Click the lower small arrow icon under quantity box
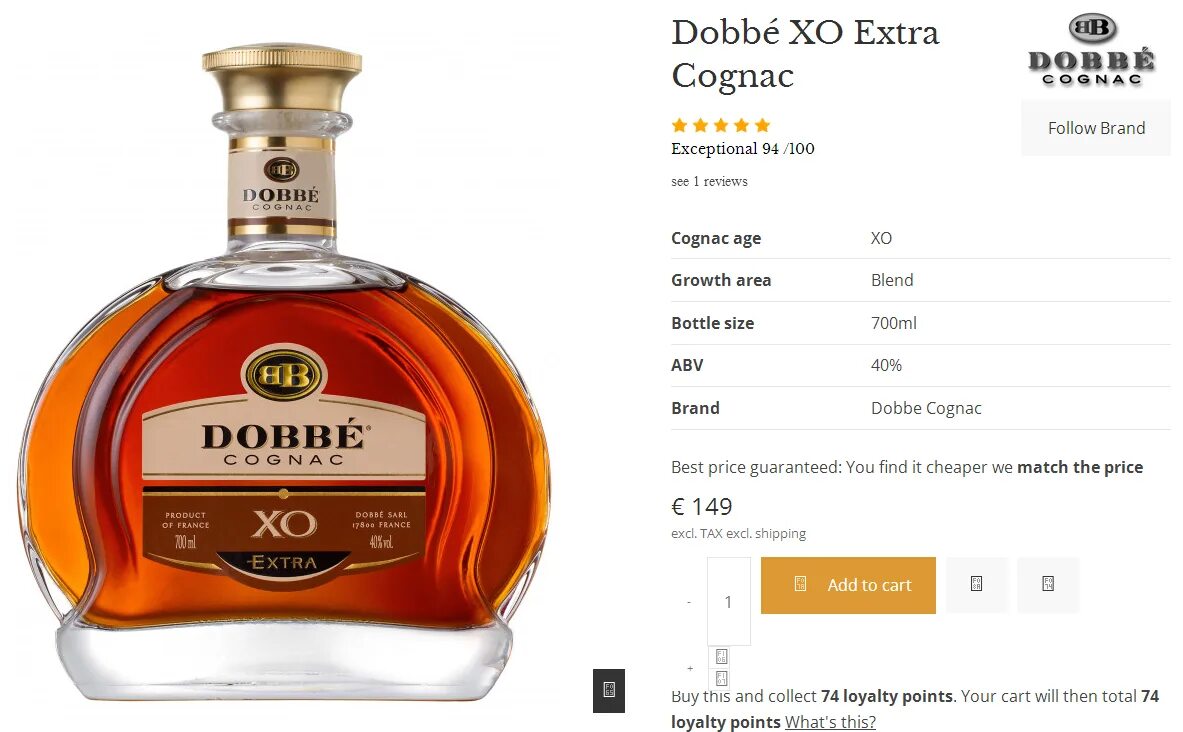1183x732 pixels. tap(721, 678)
